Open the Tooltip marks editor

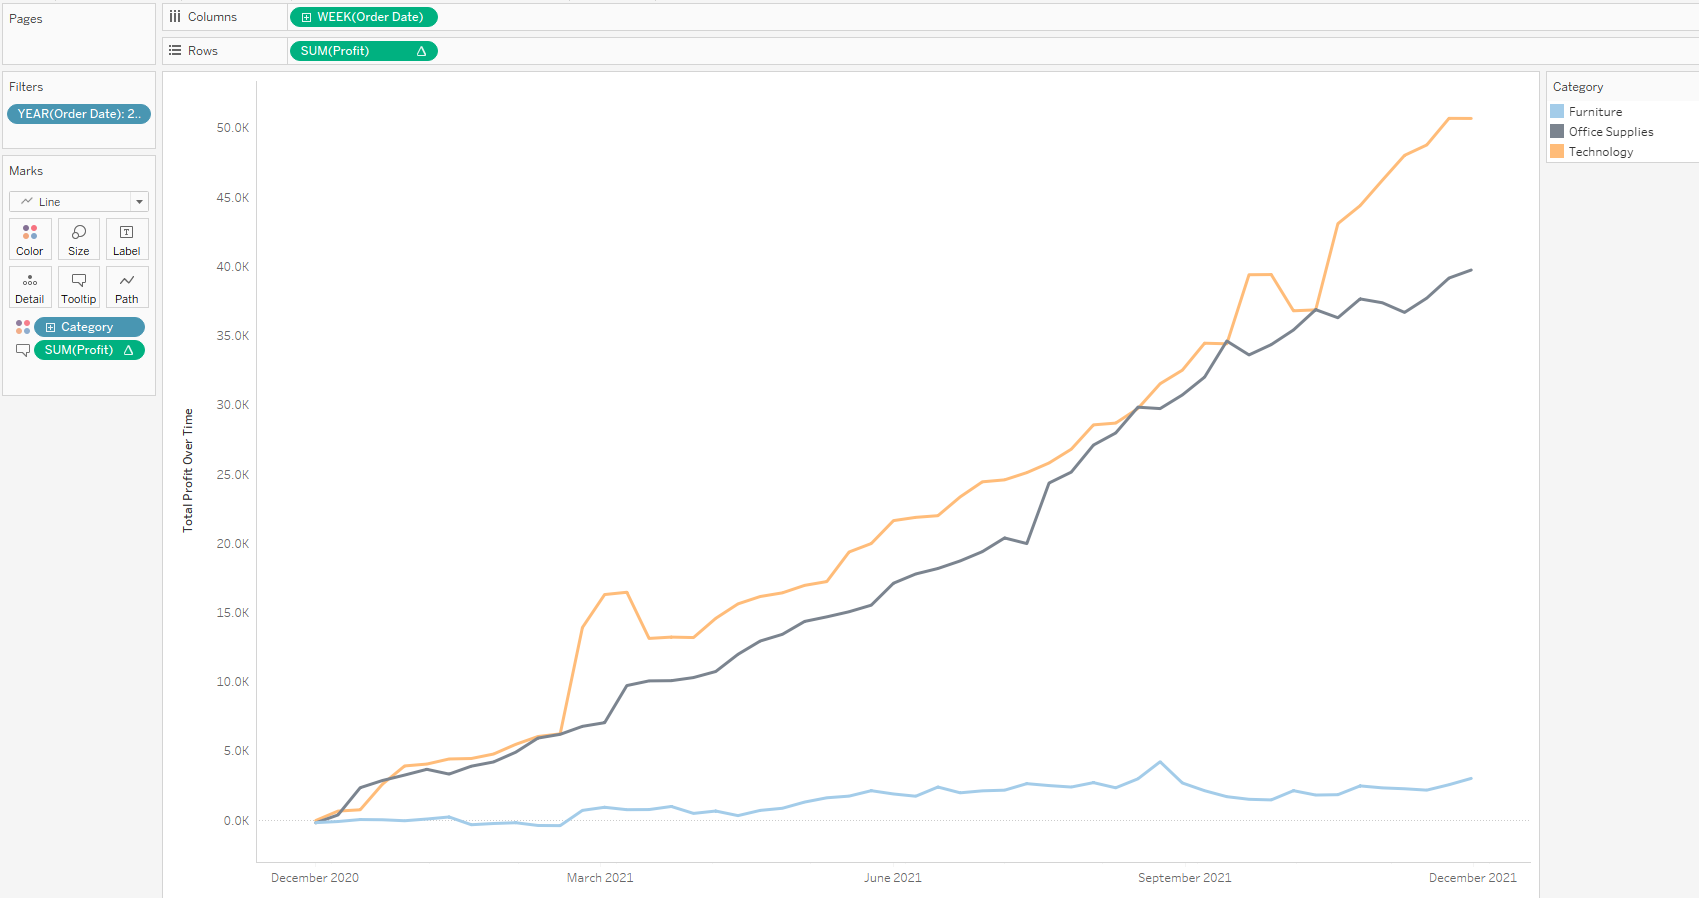(x=79, y=287)
